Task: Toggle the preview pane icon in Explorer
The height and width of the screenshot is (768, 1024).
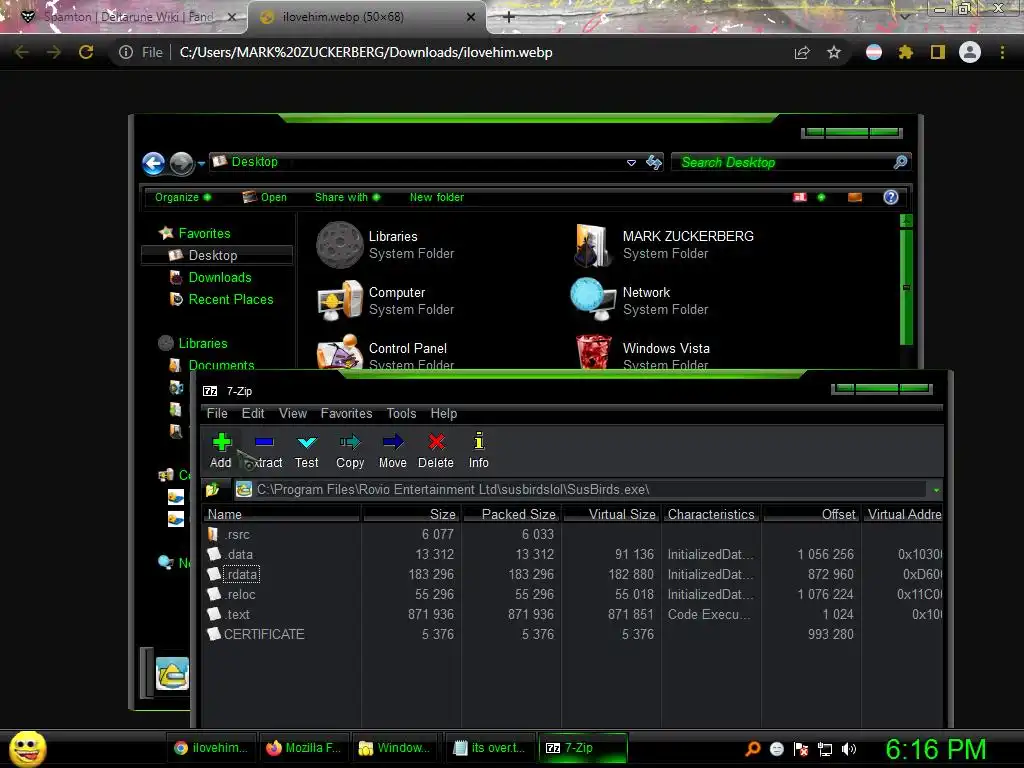Action: point(855,197)
